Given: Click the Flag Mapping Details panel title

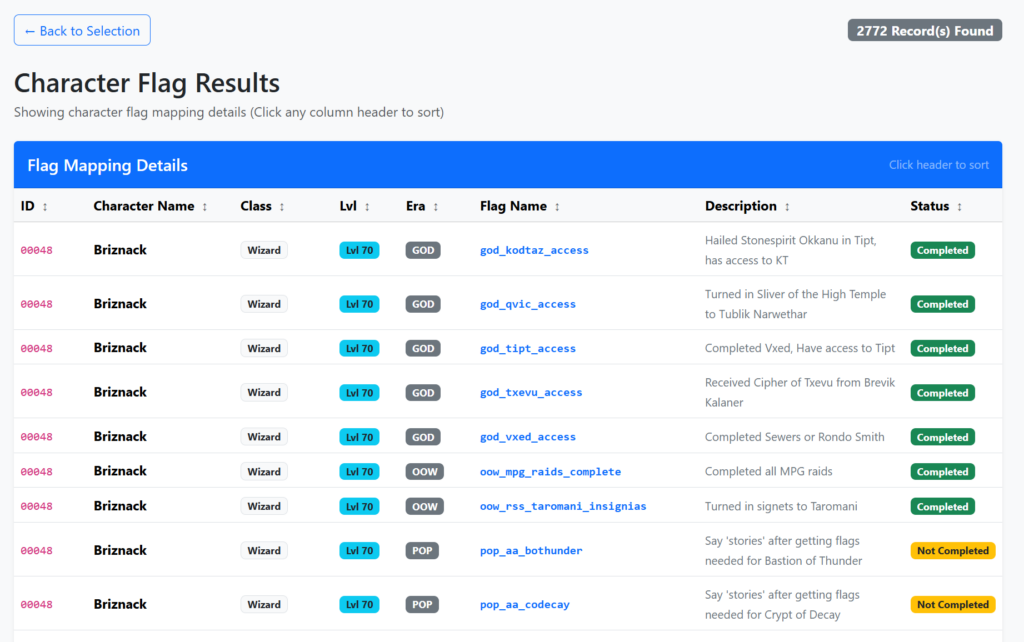Looking at the screenshot, I should click(107, 165).
